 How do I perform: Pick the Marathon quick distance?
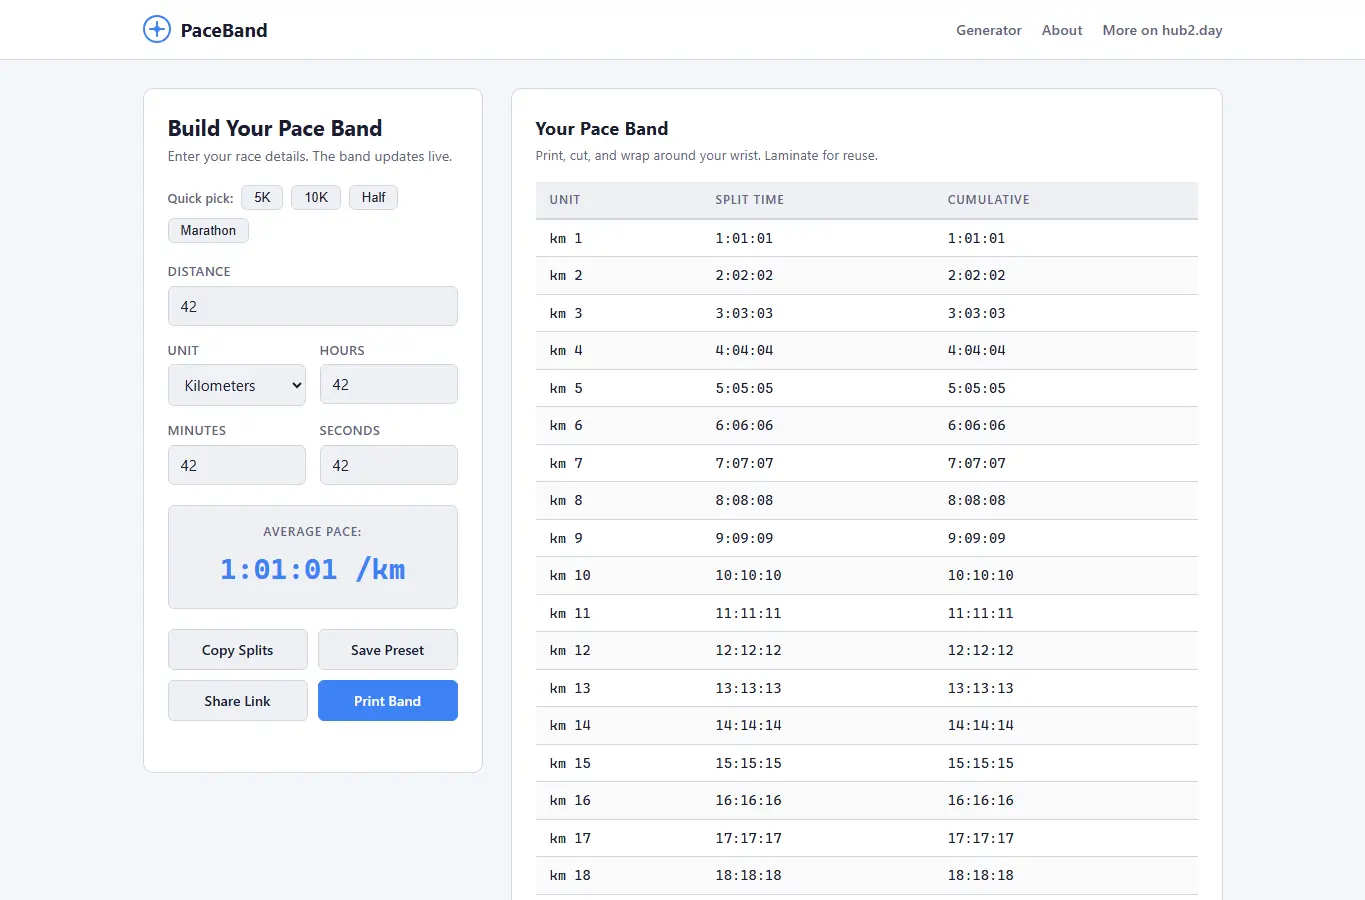click(208, 230)
